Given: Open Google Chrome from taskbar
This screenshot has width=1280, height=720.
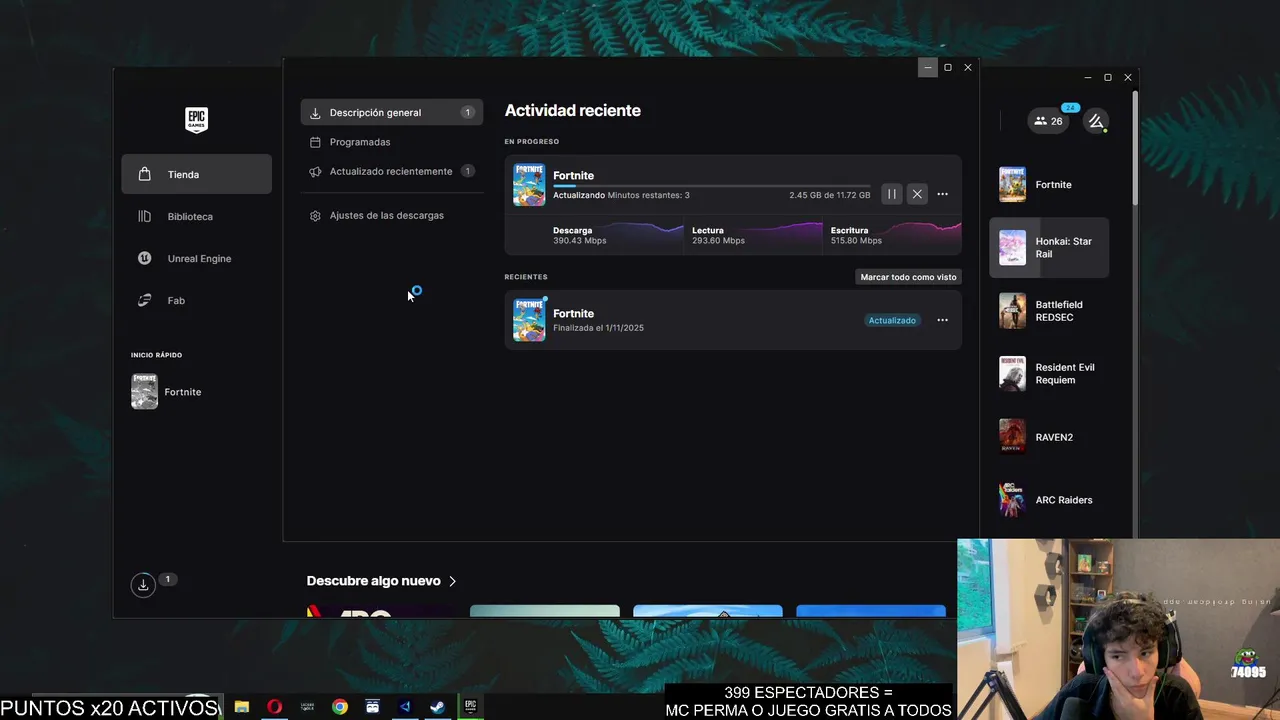Looking at the screenshot, I should click(x=340, y=706).
